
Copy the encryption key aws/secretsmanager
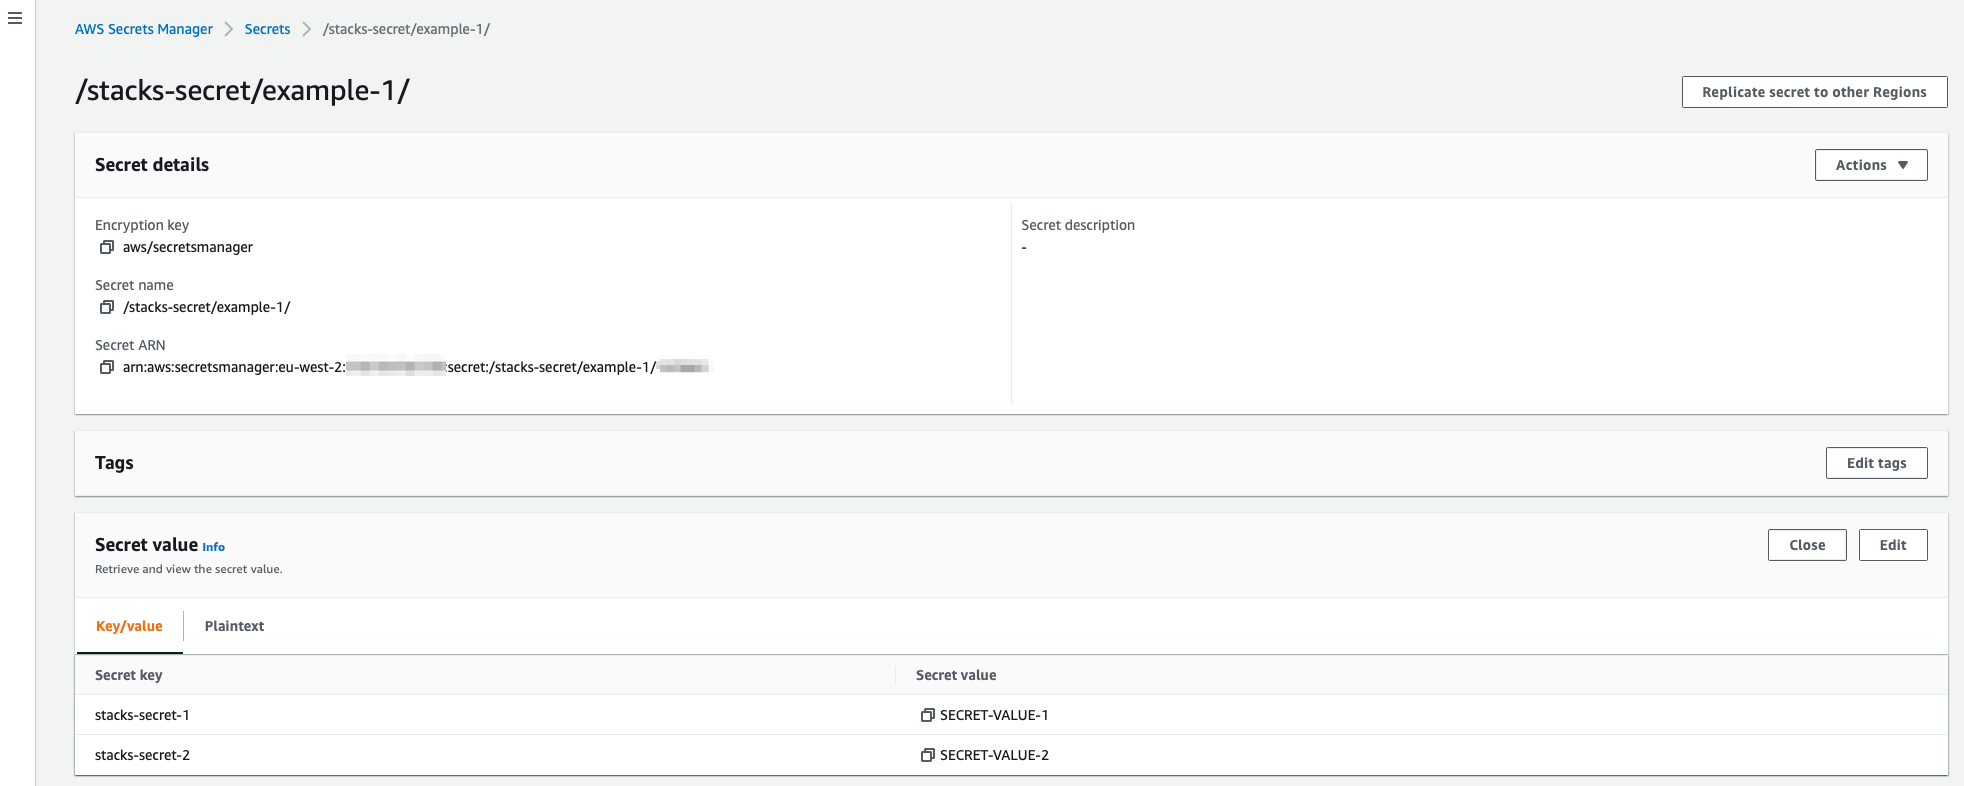pyautogui.click(x=107, y=247)
